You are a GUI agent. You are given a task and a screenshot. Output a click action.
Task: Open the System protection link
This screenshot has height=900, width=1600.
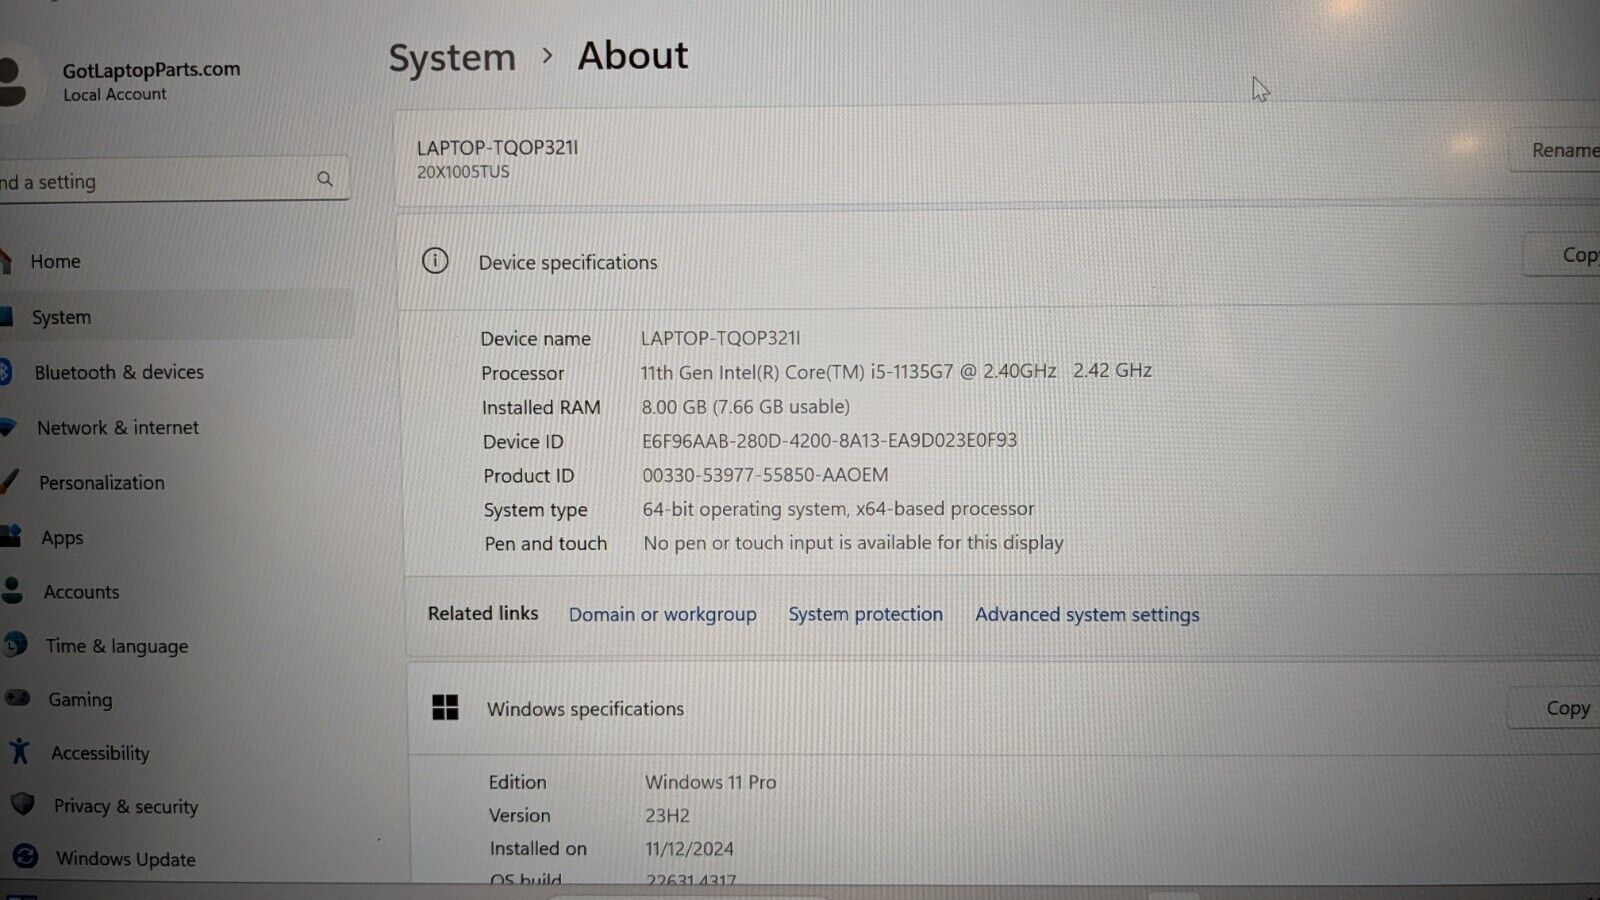865,614
